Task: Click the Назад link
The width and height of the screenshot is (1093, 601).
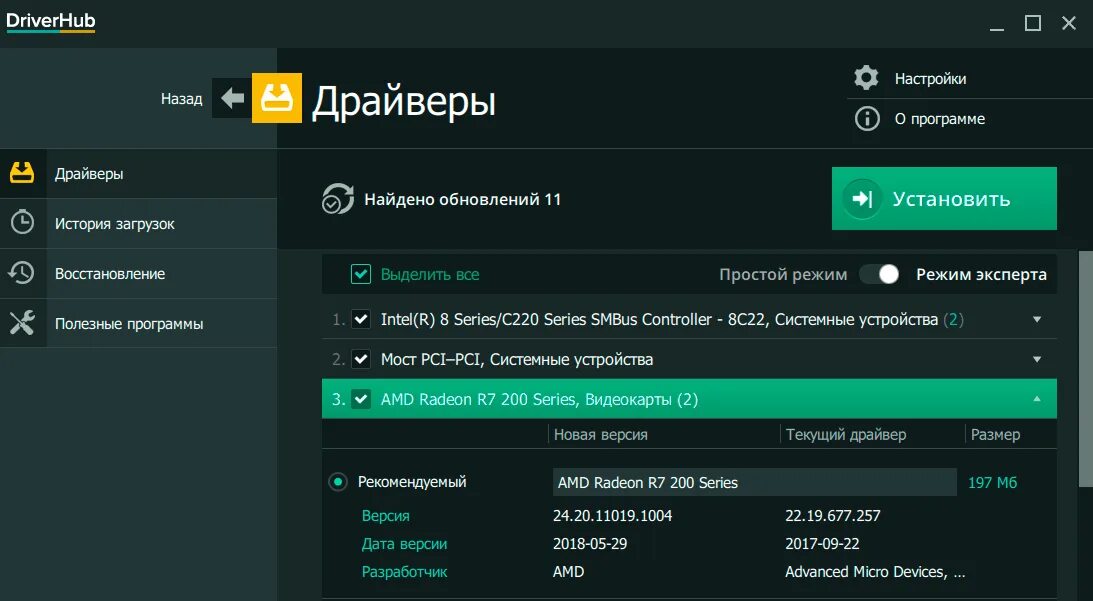Action: pos(181,99)
